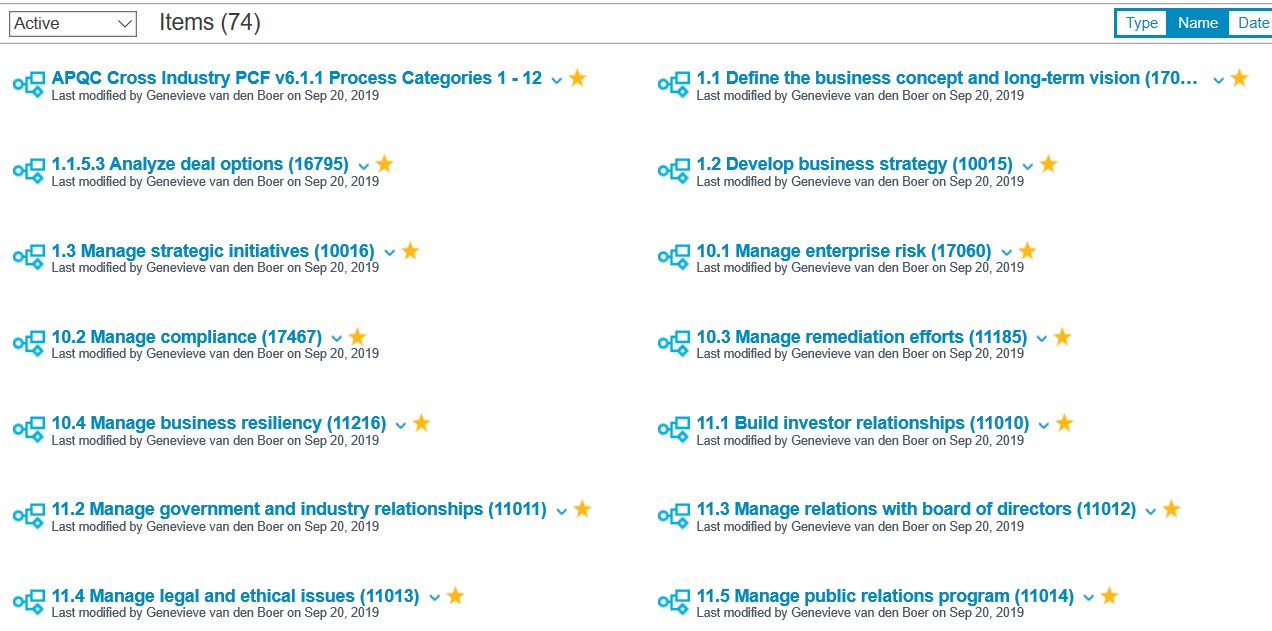Click process icon beside 11.5 Manage public relations program
The image size is (1272, 631).
(x=674, y=602)
